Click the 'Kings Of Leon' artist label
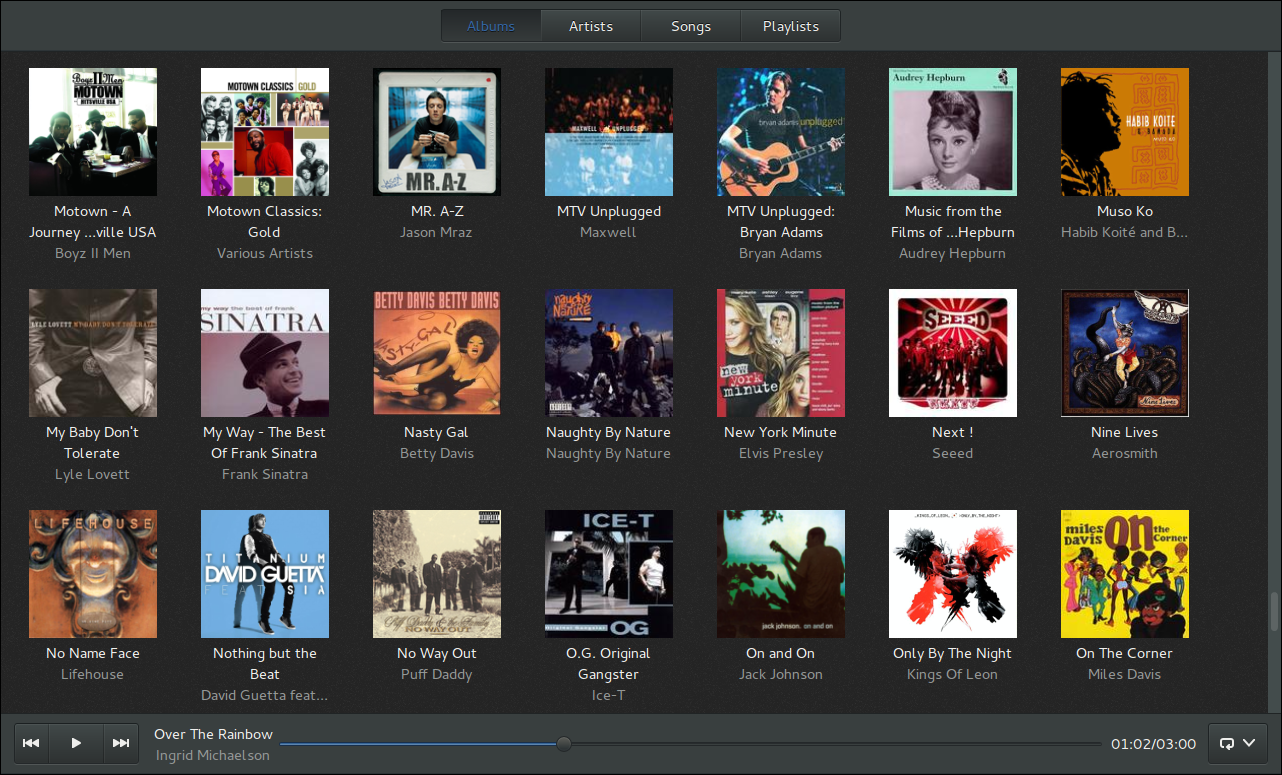This screenshot has height=775, width=1282. click(x=953, y=674)
